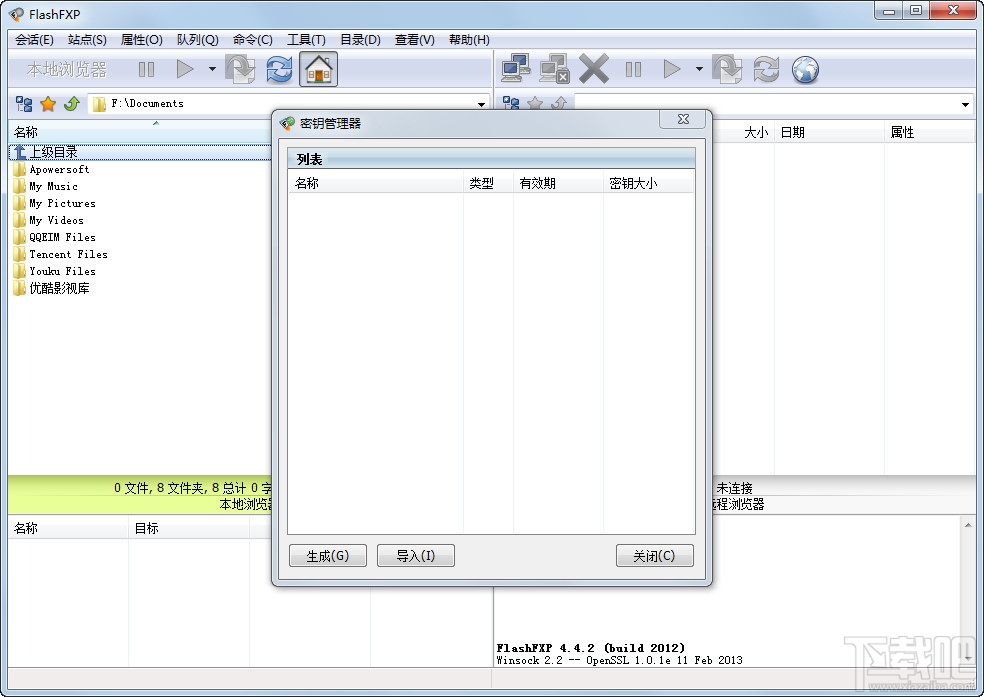Open the home directory with the home icon
This screenshot has width=984, height=697.
tap(318, 69)
